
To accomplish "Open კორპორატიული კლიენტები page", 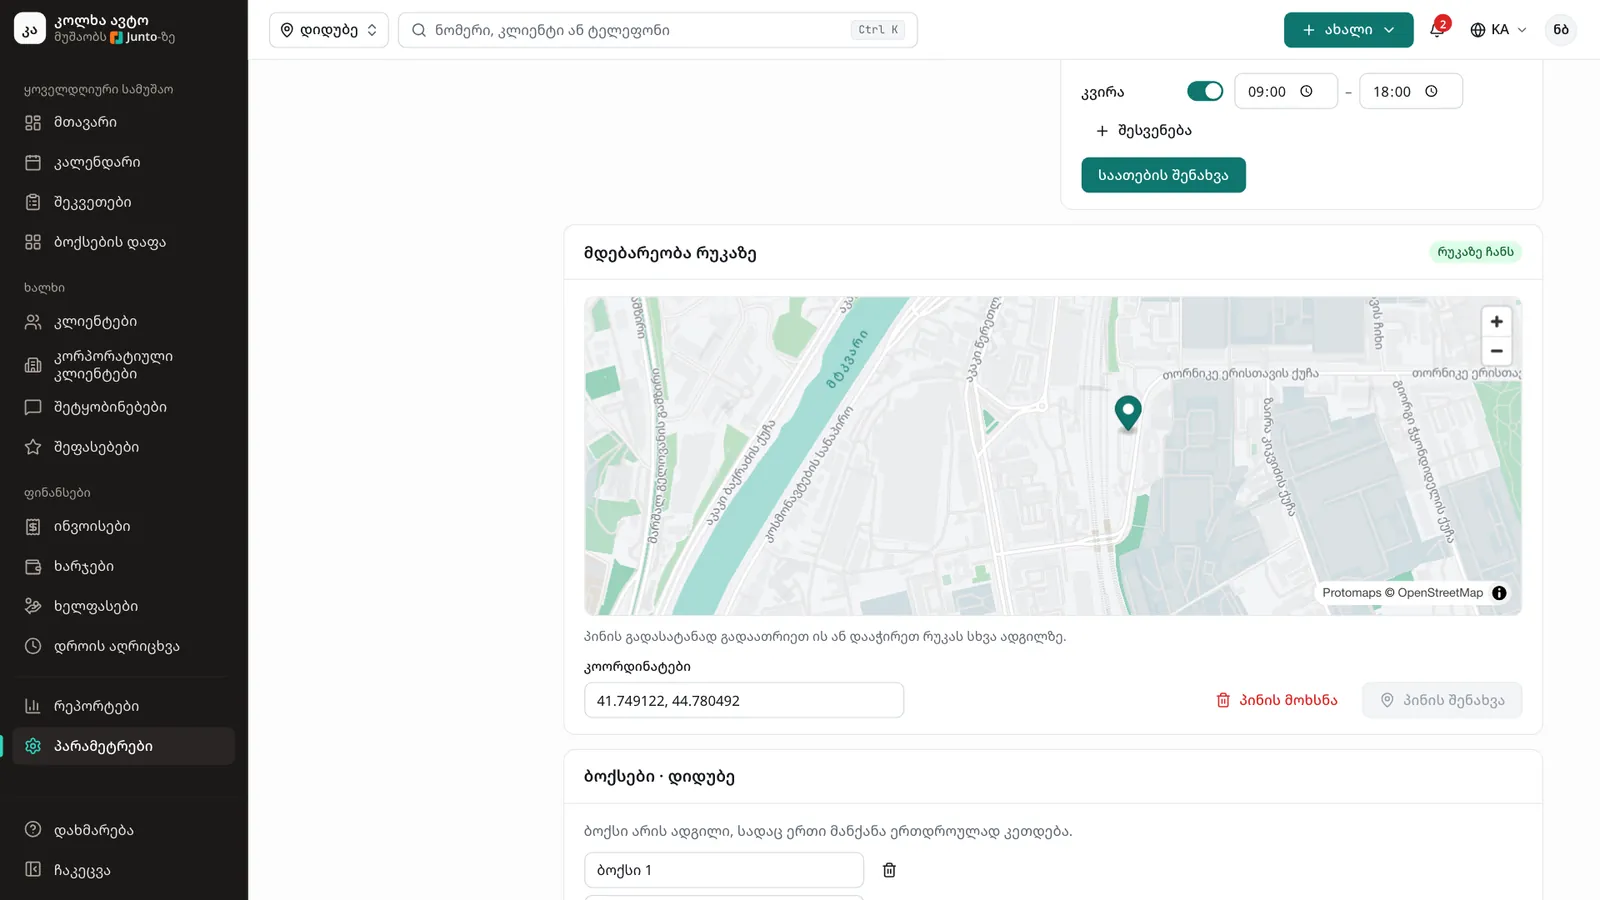I will 124,365.
